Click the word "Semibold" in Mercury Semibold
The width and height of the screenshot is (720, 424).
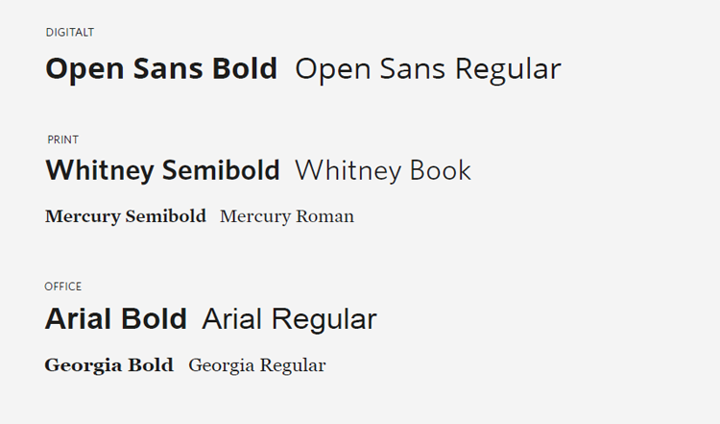coord(165,216)
